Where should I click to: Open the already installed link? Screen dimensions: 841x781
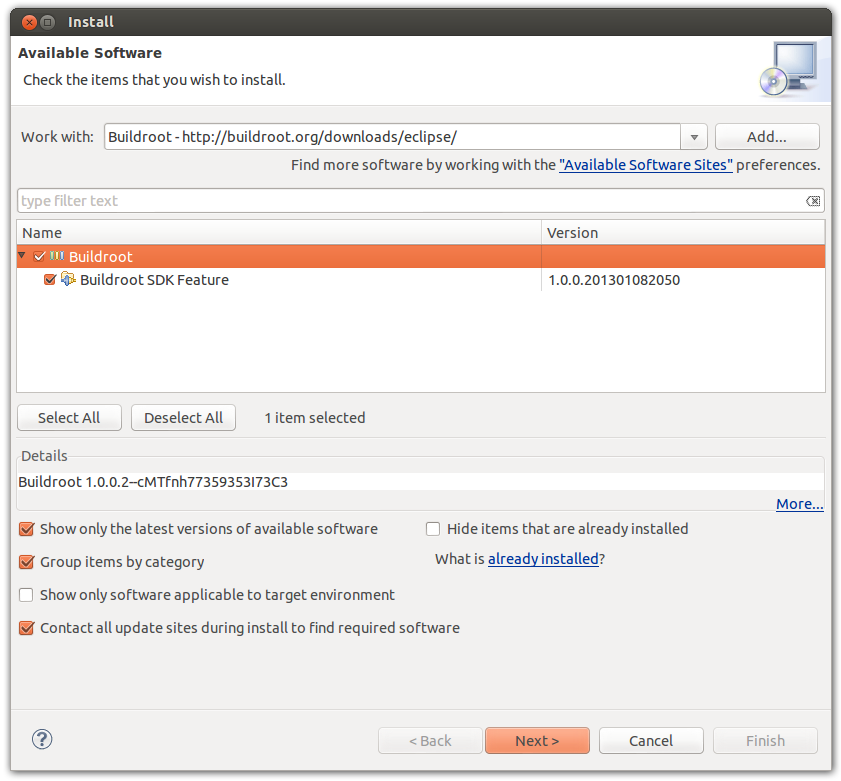tap(543, 559)
